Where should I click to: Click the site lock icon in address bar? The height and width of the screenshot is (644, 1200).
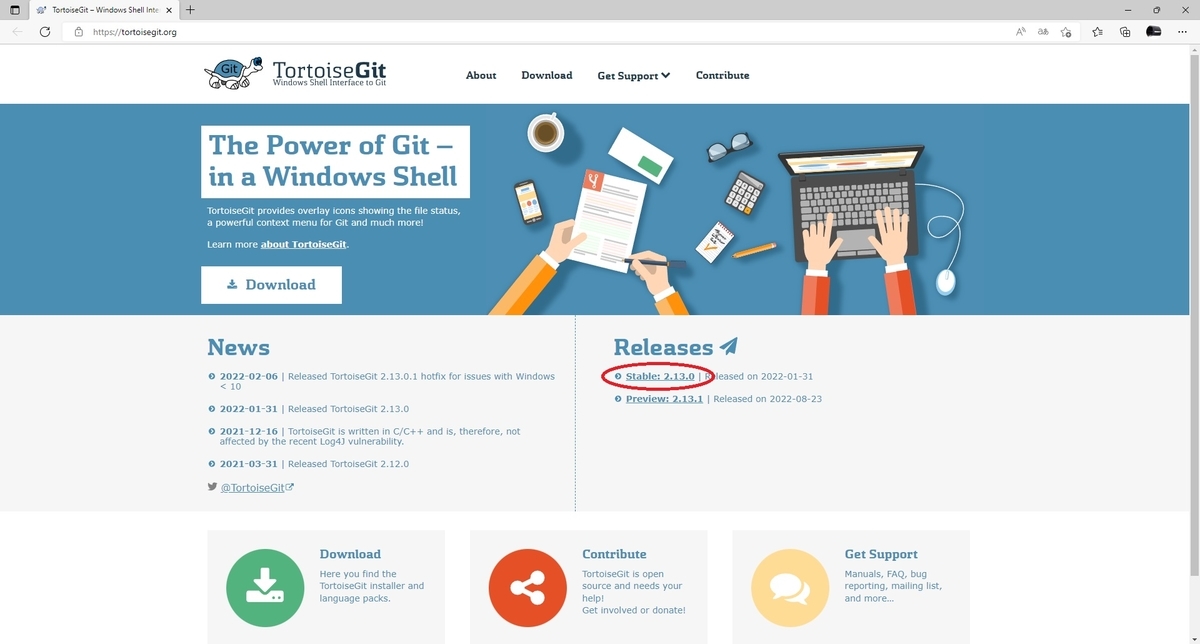pos(79,32)
